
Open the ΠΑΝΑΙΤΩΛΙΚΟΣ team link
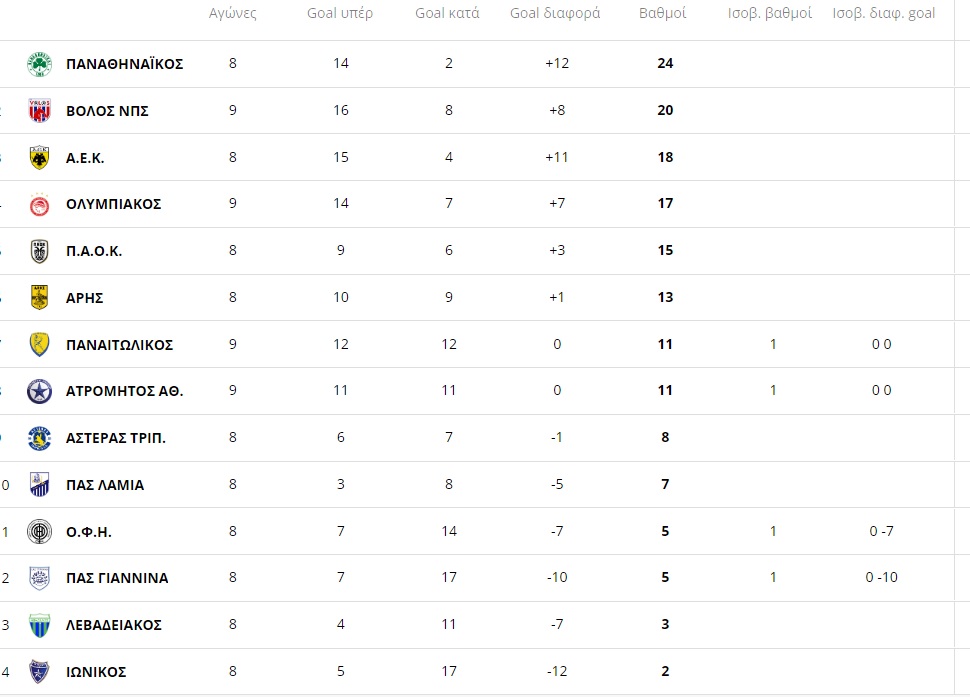pyautogui.click(x=119, y=345)
